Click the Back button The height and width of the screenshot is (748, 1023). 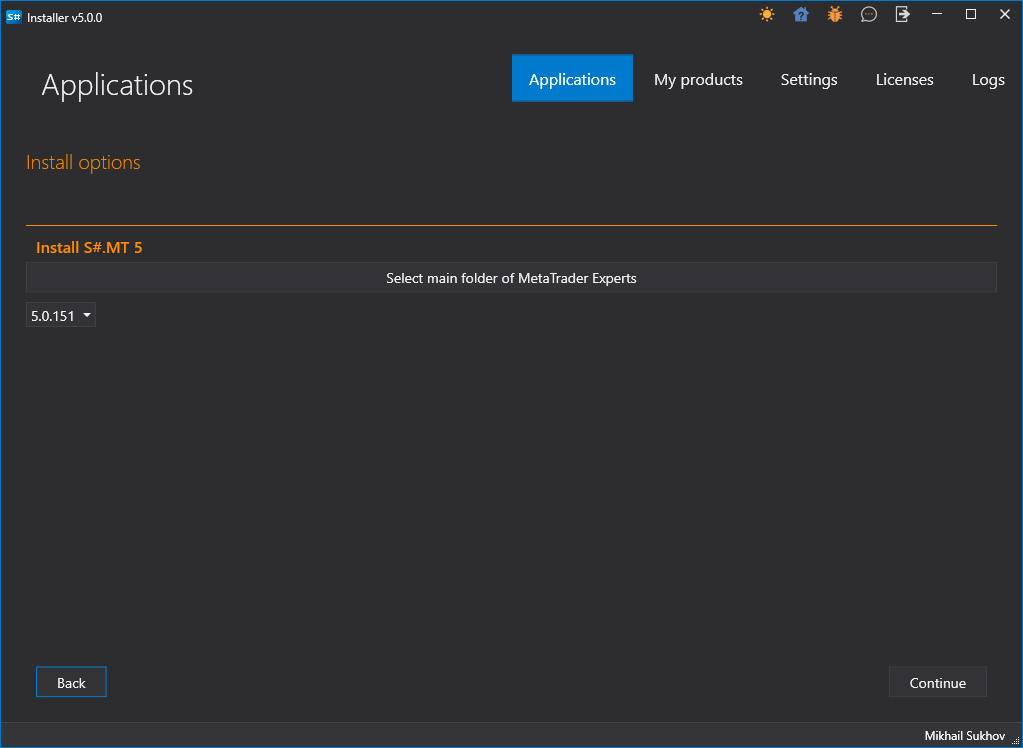tap(71, 682)
